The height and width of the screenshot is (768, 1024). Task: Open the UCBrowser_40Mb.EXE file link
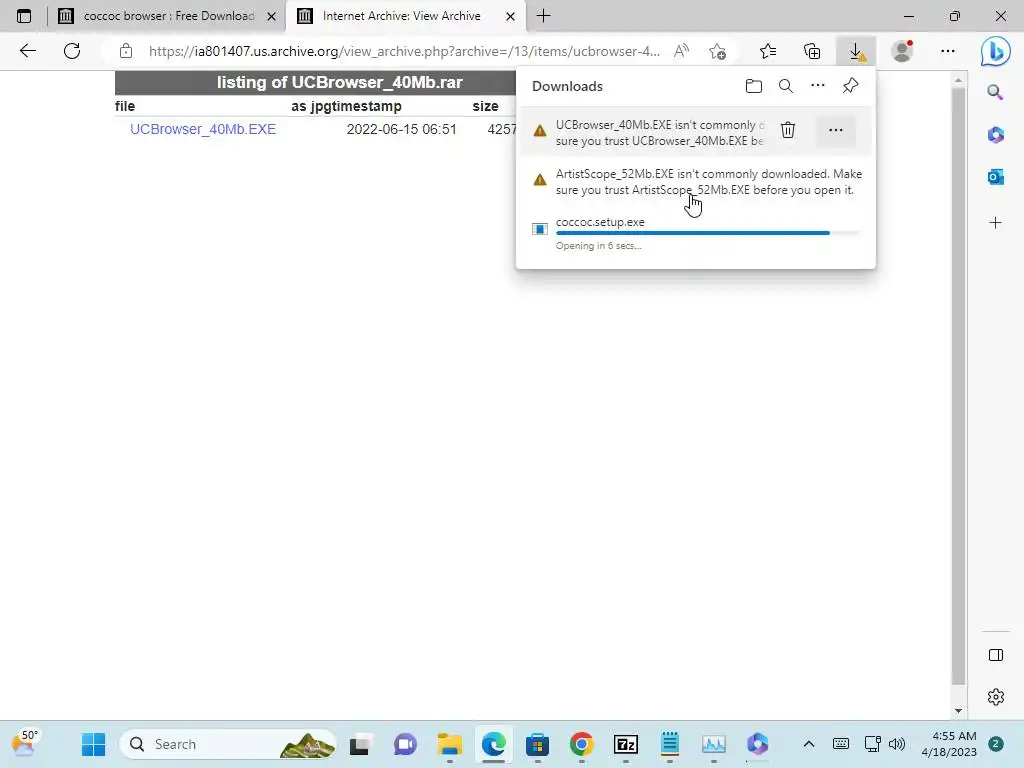203,129
